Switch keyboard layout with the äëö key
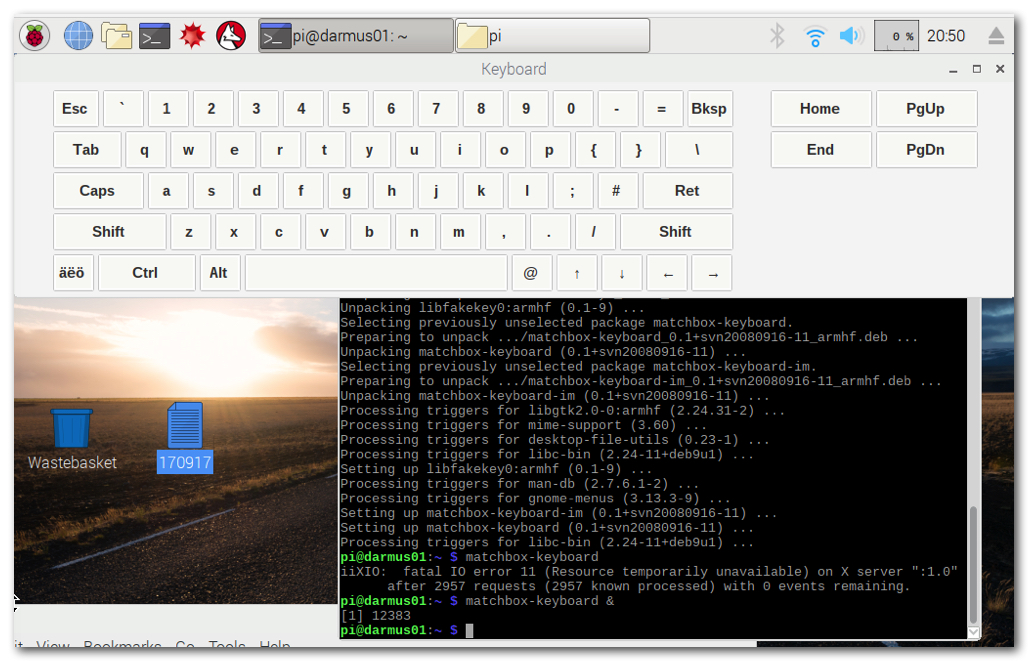This screenshot has width=1028, height=661. click(72, 272)
